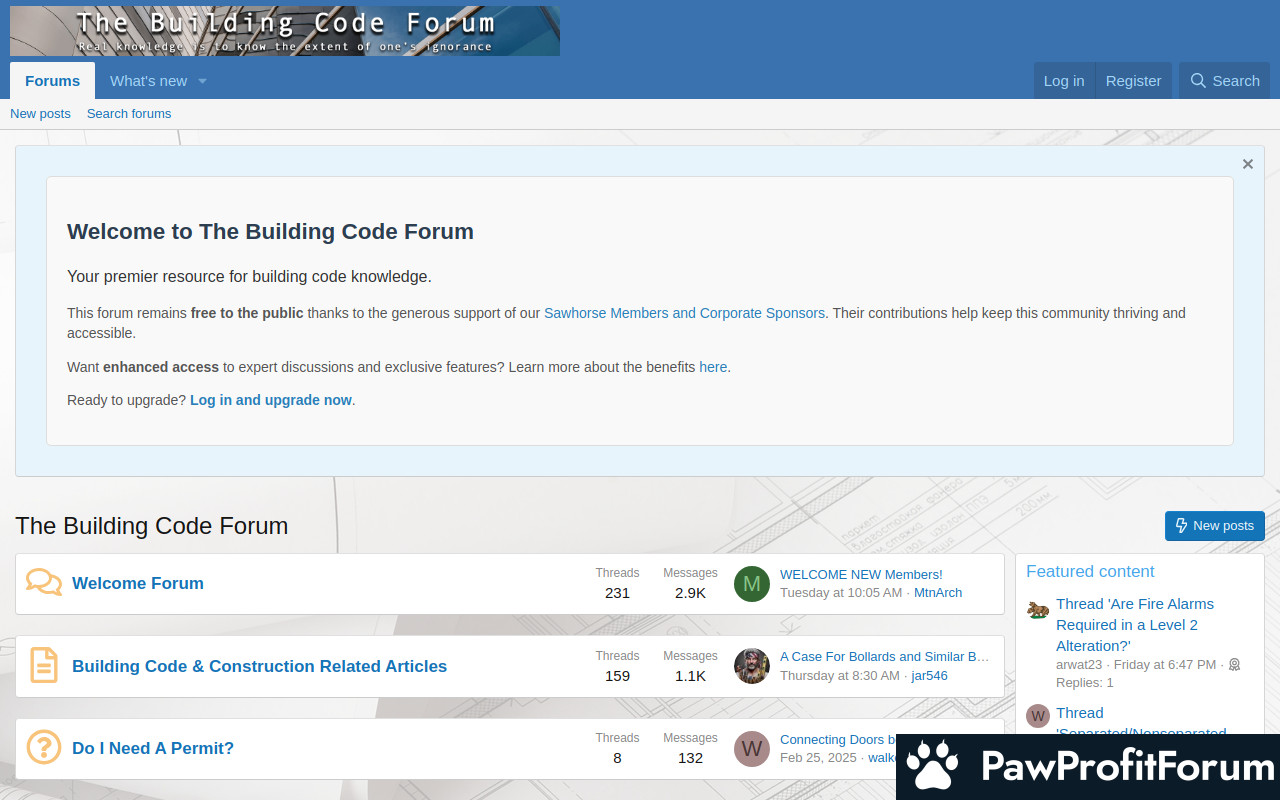Click the 'Replies: 1' text
Screen dimensions: 1280x800
tap(1085, 683)
